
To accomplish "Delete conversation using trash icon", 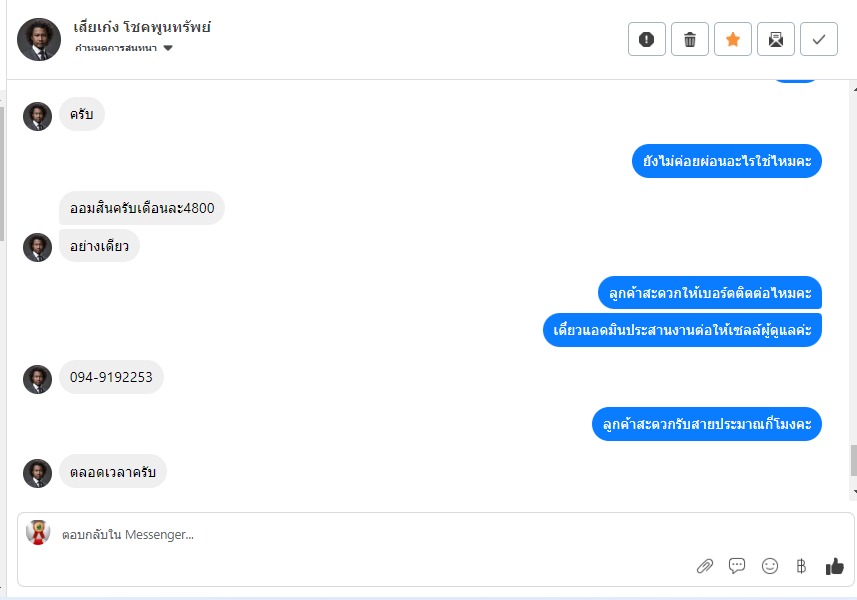I will [x=690, y=39].
